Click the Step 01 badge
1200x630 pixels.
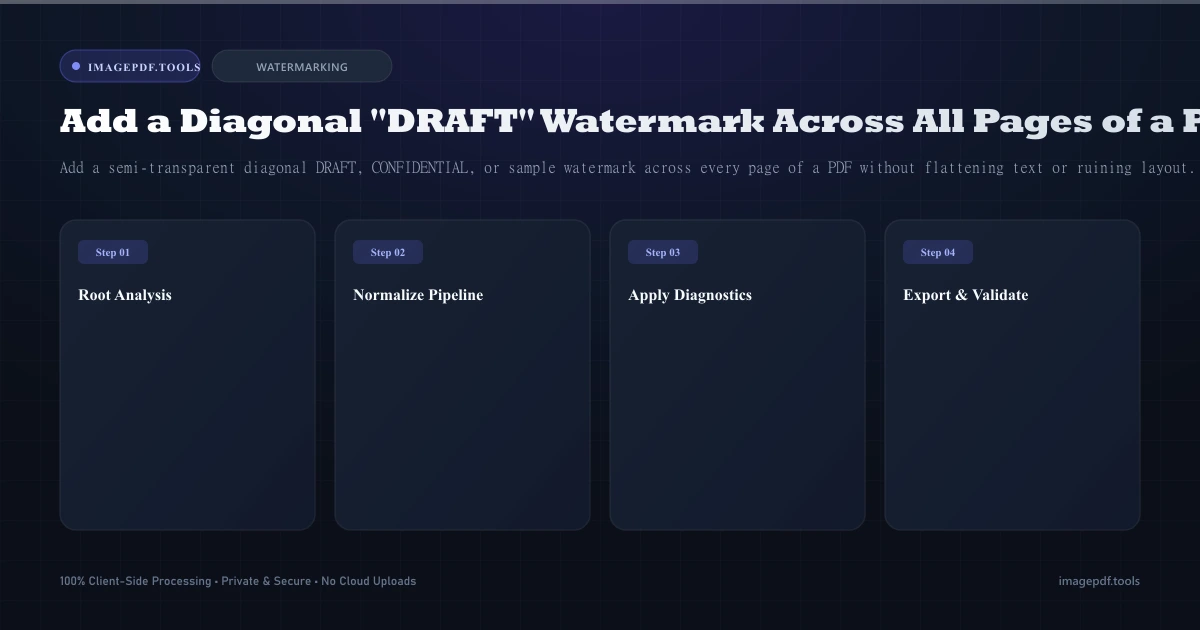coord(113,252)
